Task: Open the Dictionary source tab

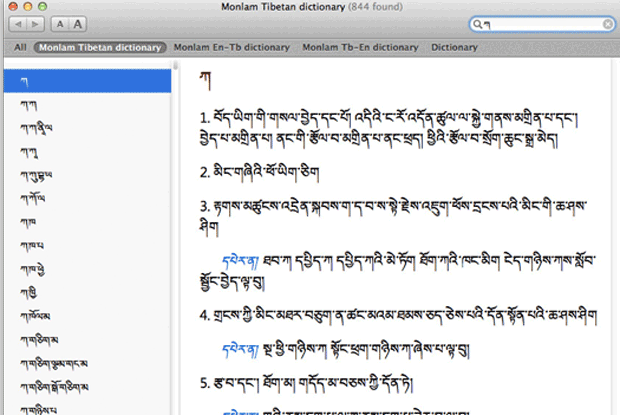Action: click(454, 47)
